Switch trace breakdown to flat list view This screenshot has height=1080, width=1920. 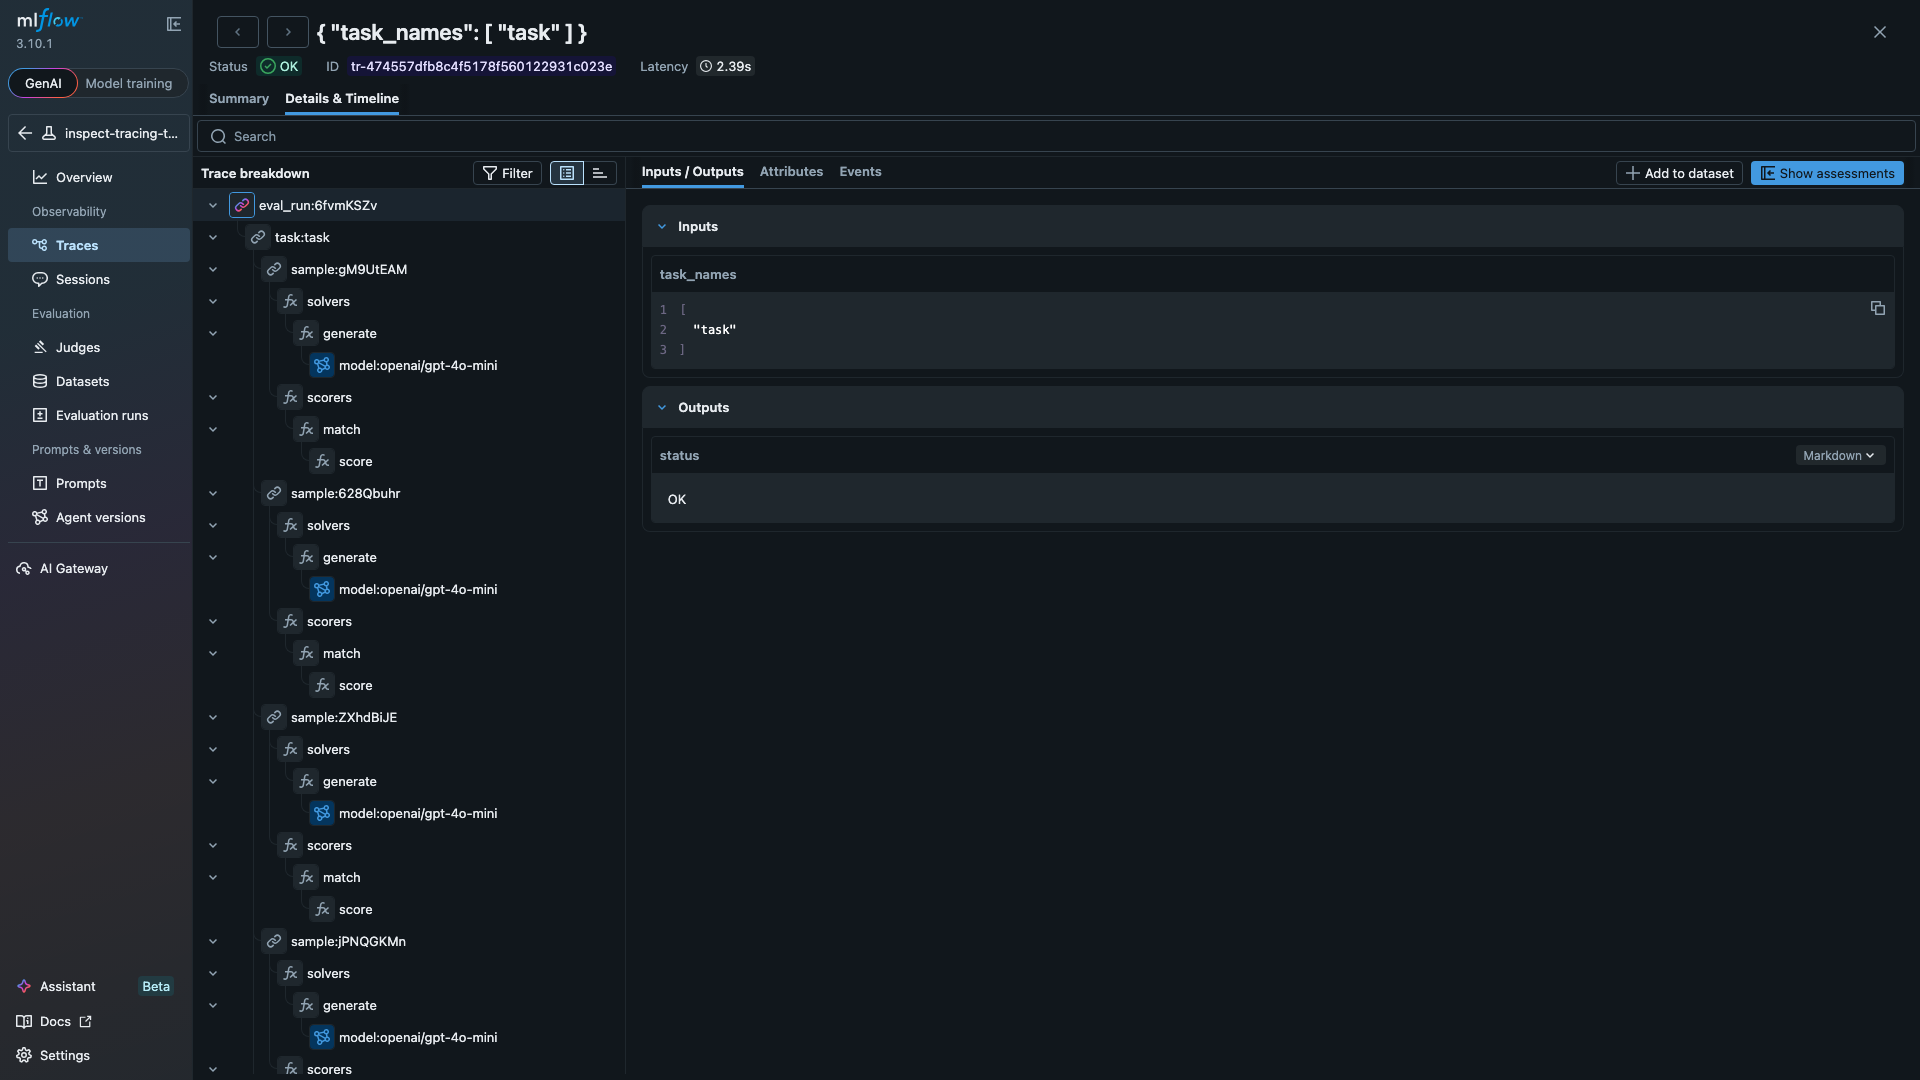point(599,172)
